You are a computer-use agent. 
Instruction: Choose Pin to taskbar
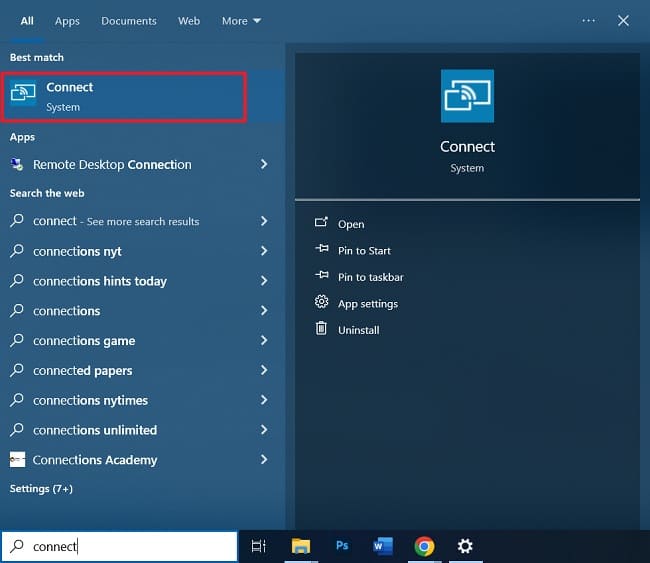[371, 277]
